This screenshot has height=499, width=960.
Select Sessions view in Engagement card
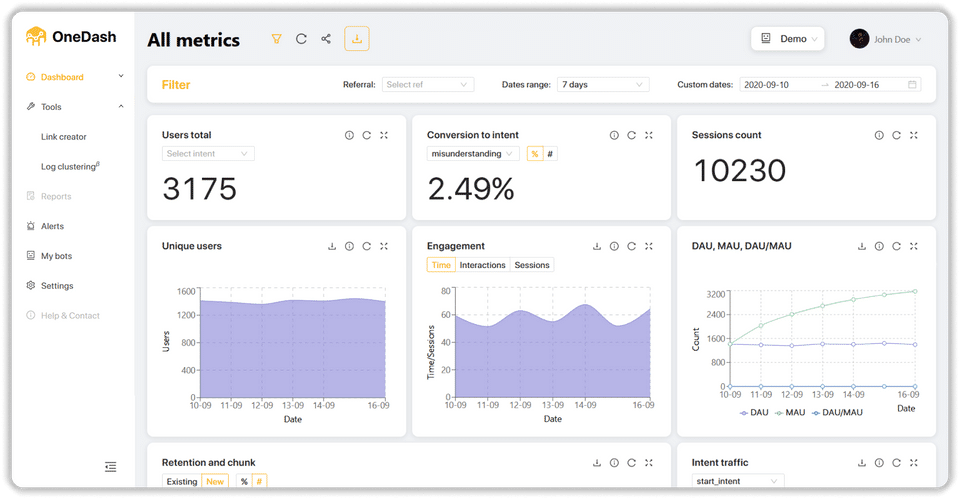[532, 265]
